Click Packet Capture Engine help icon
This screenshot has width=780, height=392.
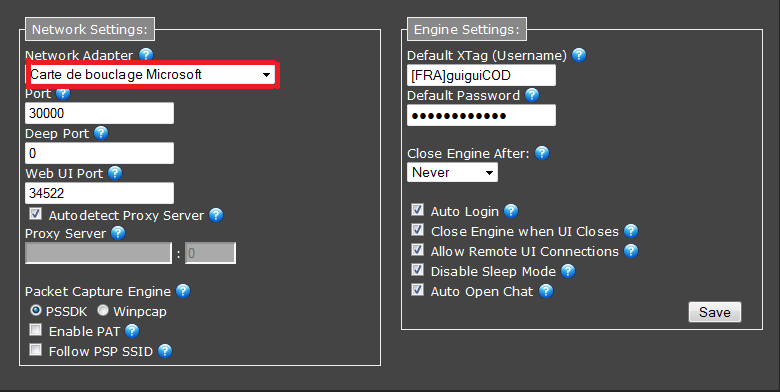pyautogui.click(x=183, y=291)
